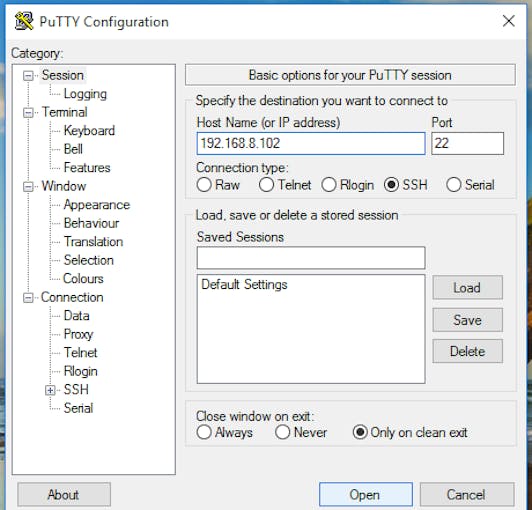Collapse the Connection category node
This screenshot has width=532, height=510.
point(28,298)
